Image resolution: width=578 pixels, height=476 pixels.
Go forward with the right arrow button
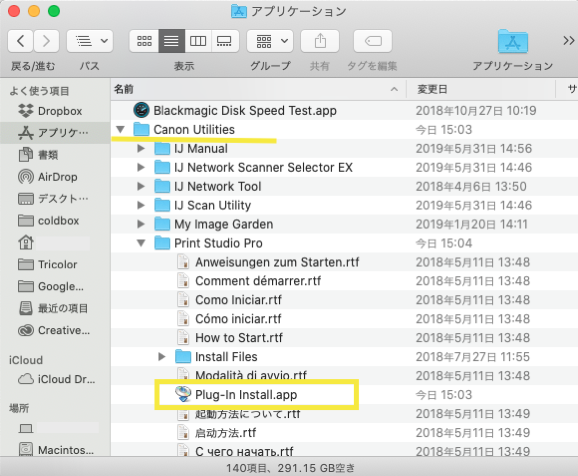pos(46,41)
